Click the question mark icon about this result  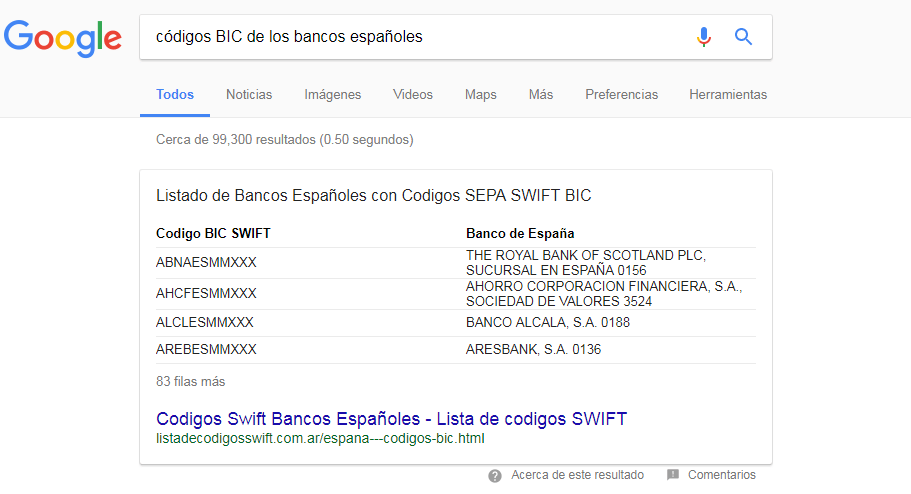point(495,476)
